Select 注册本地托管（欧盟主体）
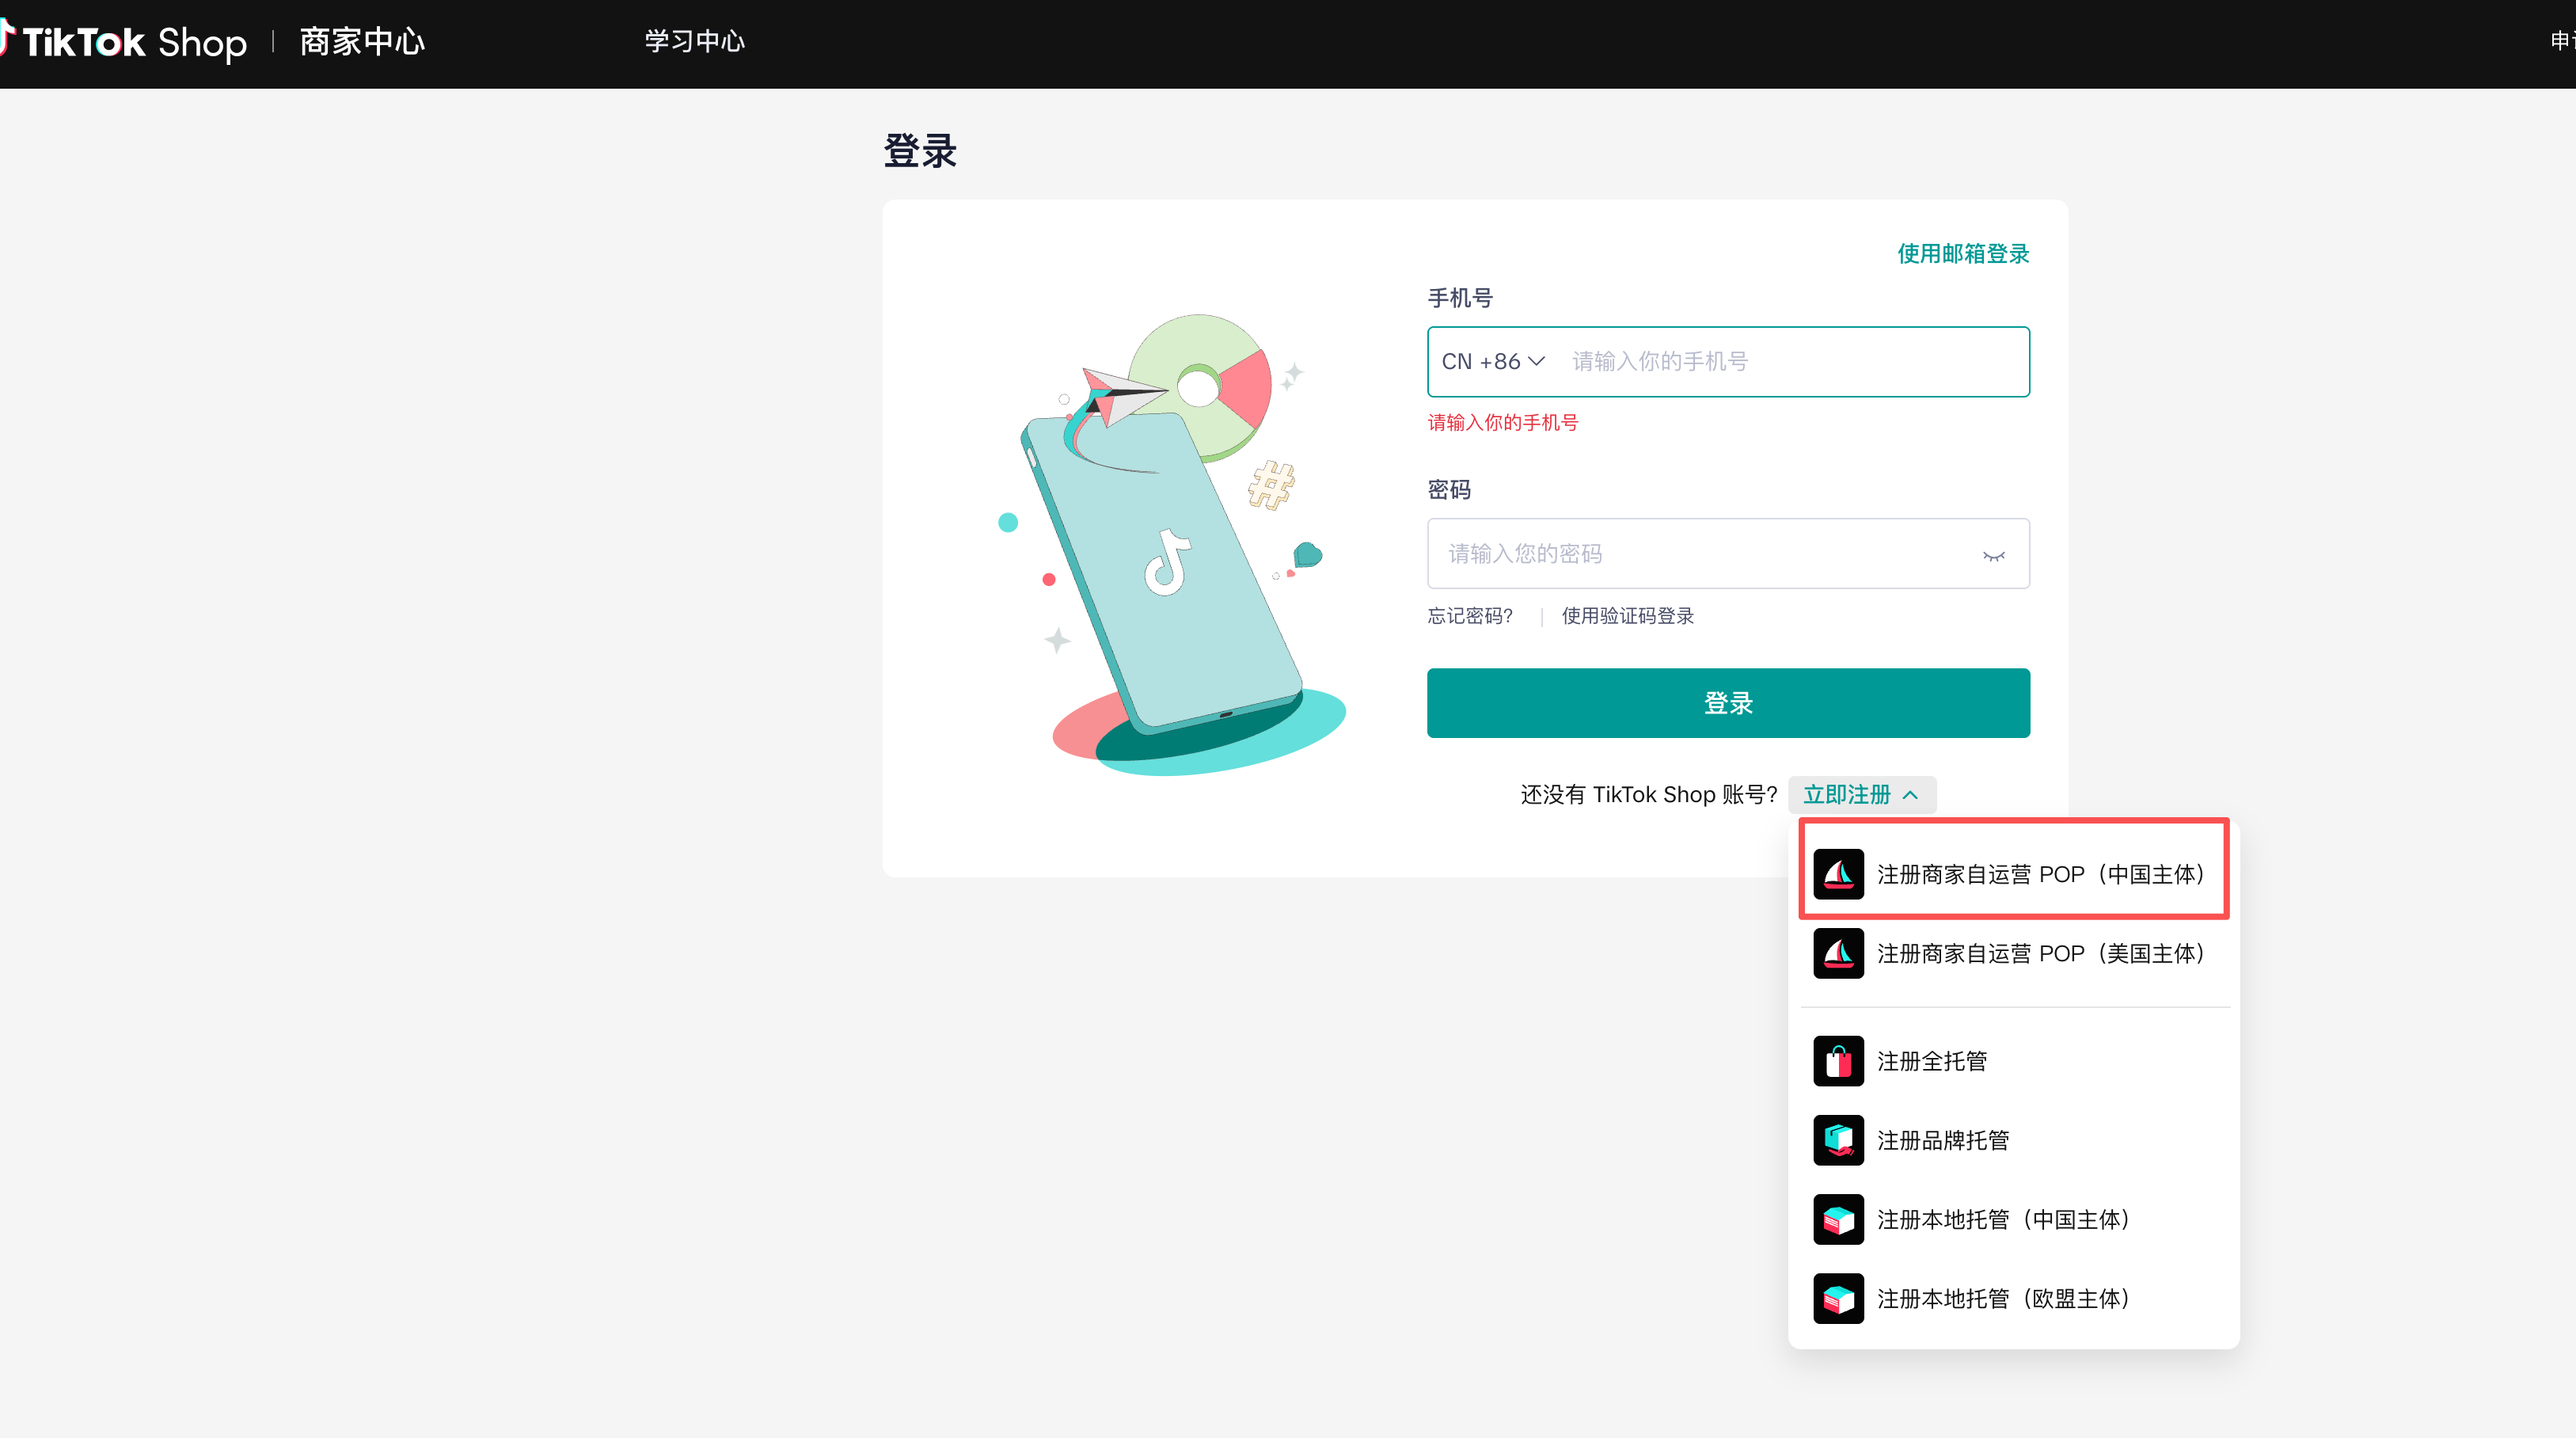Image resolution: width=2576 pixels, height=1438 pixels. click(x=2013, y=1298)
